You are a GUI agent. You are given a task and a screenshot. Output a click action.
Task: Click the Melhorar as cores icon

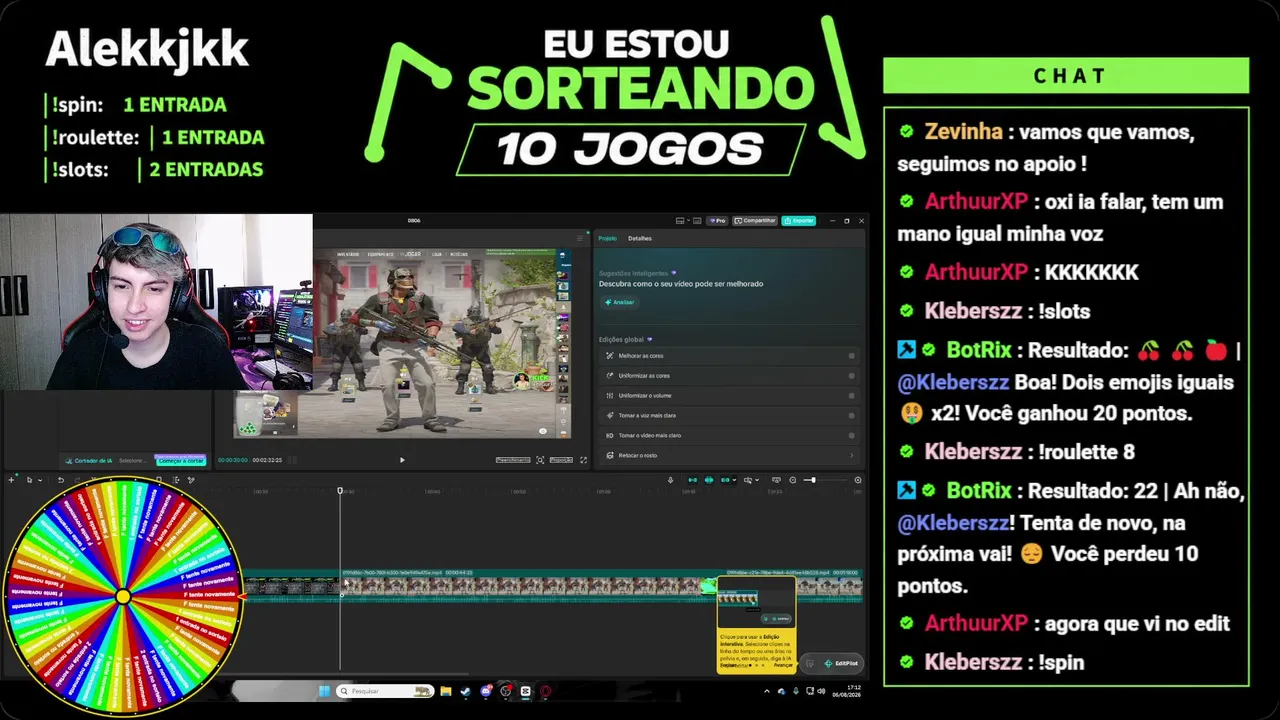tap(609, 355)
